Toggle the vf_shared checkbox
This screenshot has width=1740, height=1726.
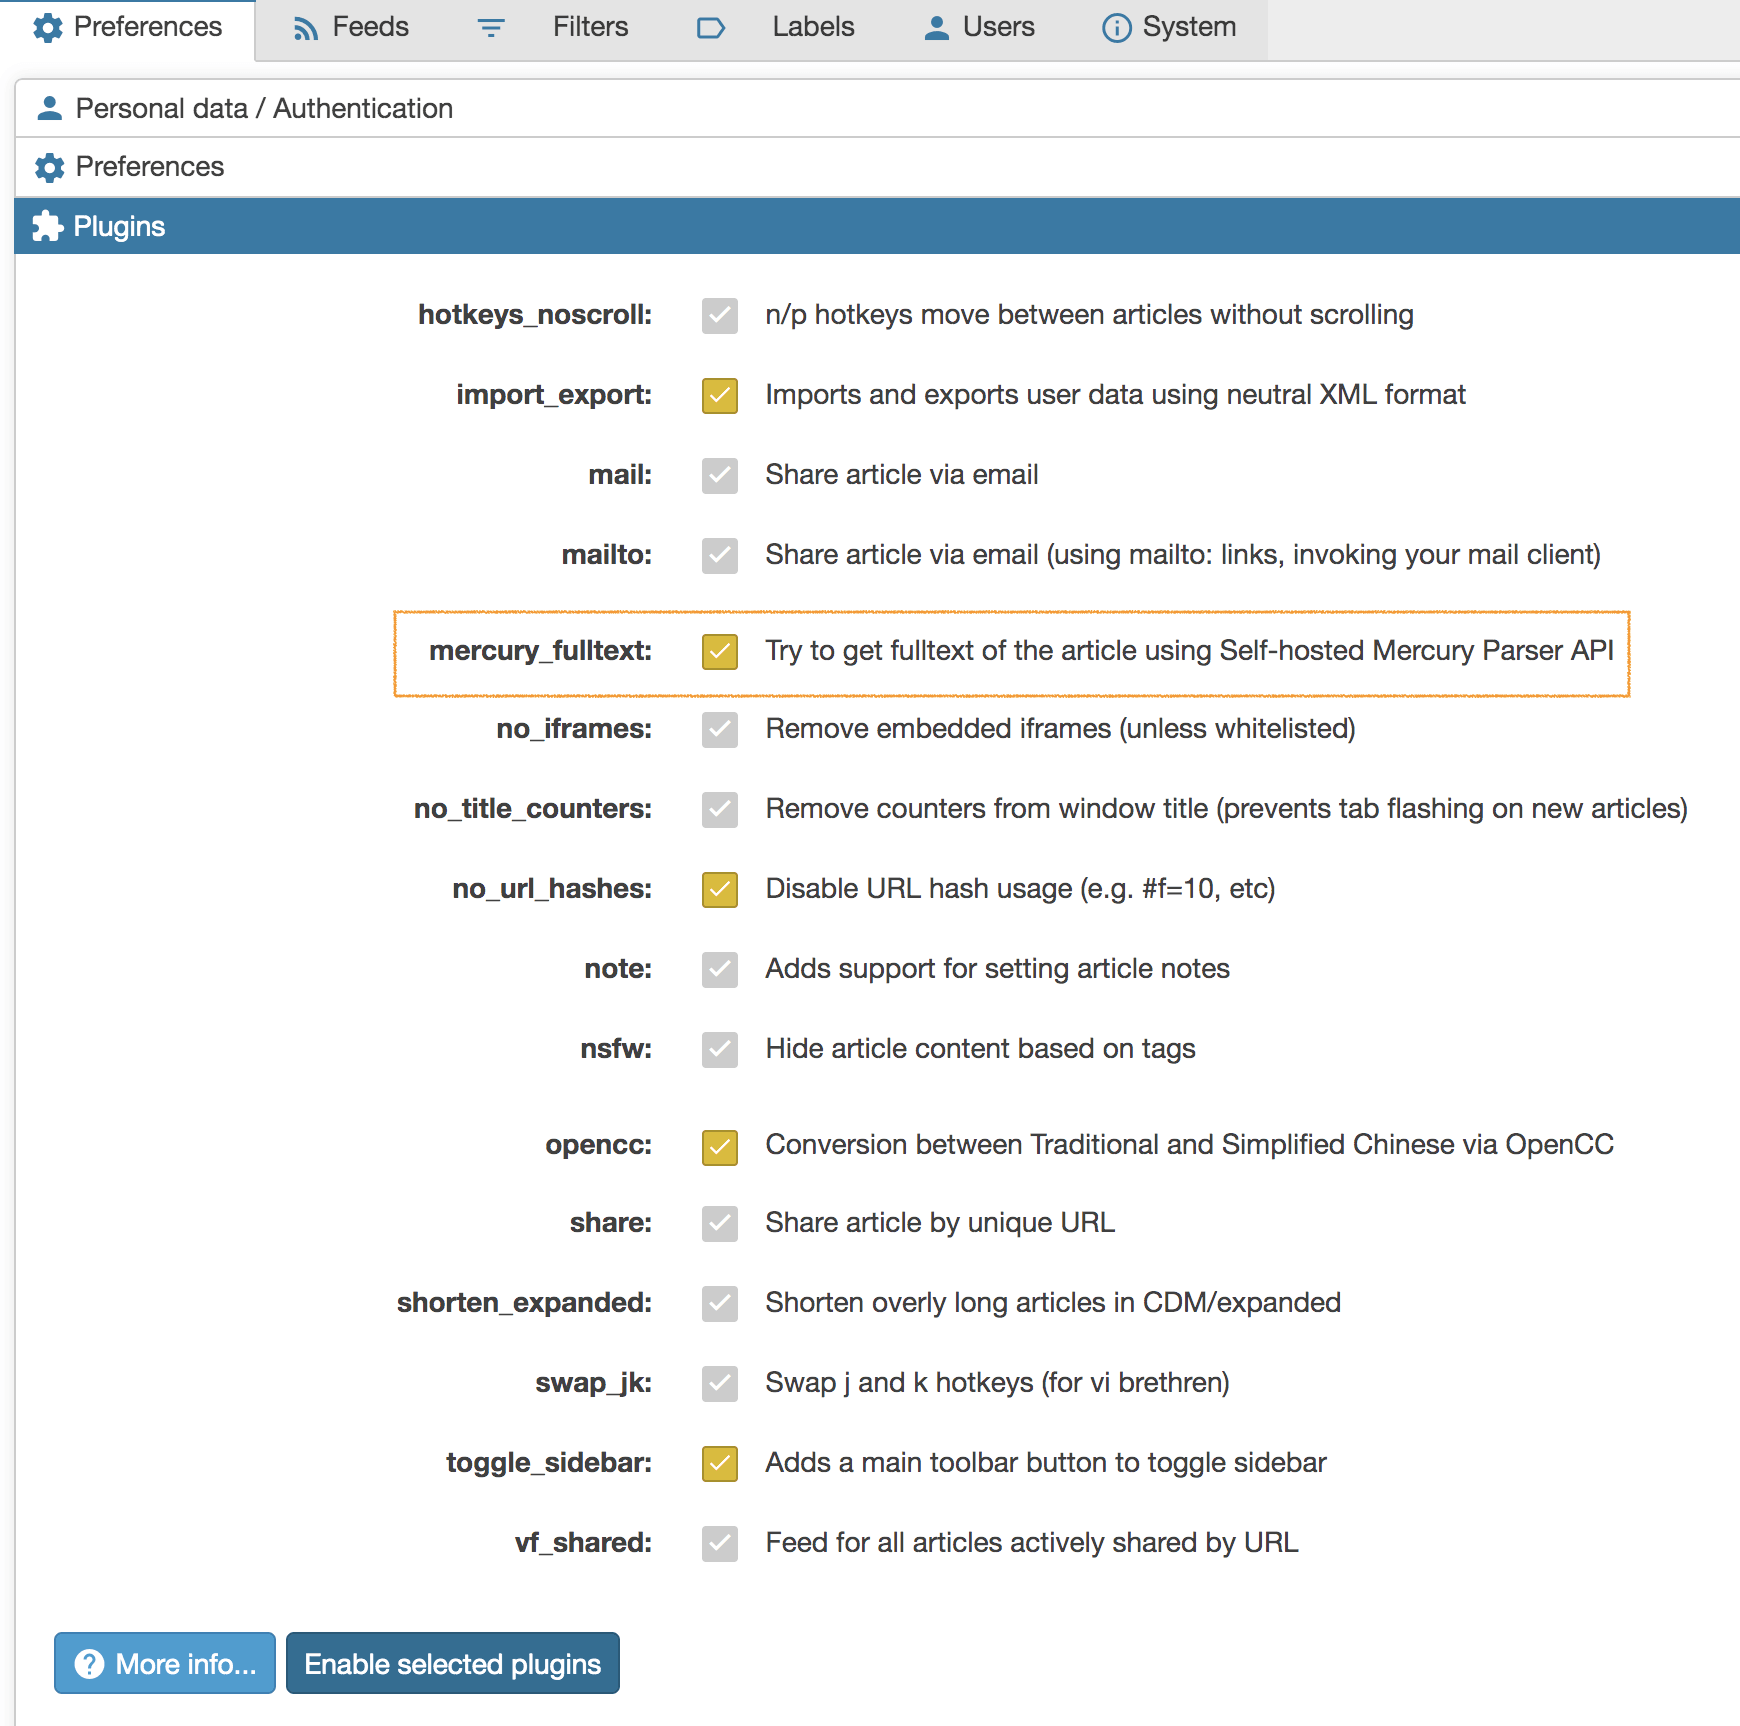click(720, 1544)
